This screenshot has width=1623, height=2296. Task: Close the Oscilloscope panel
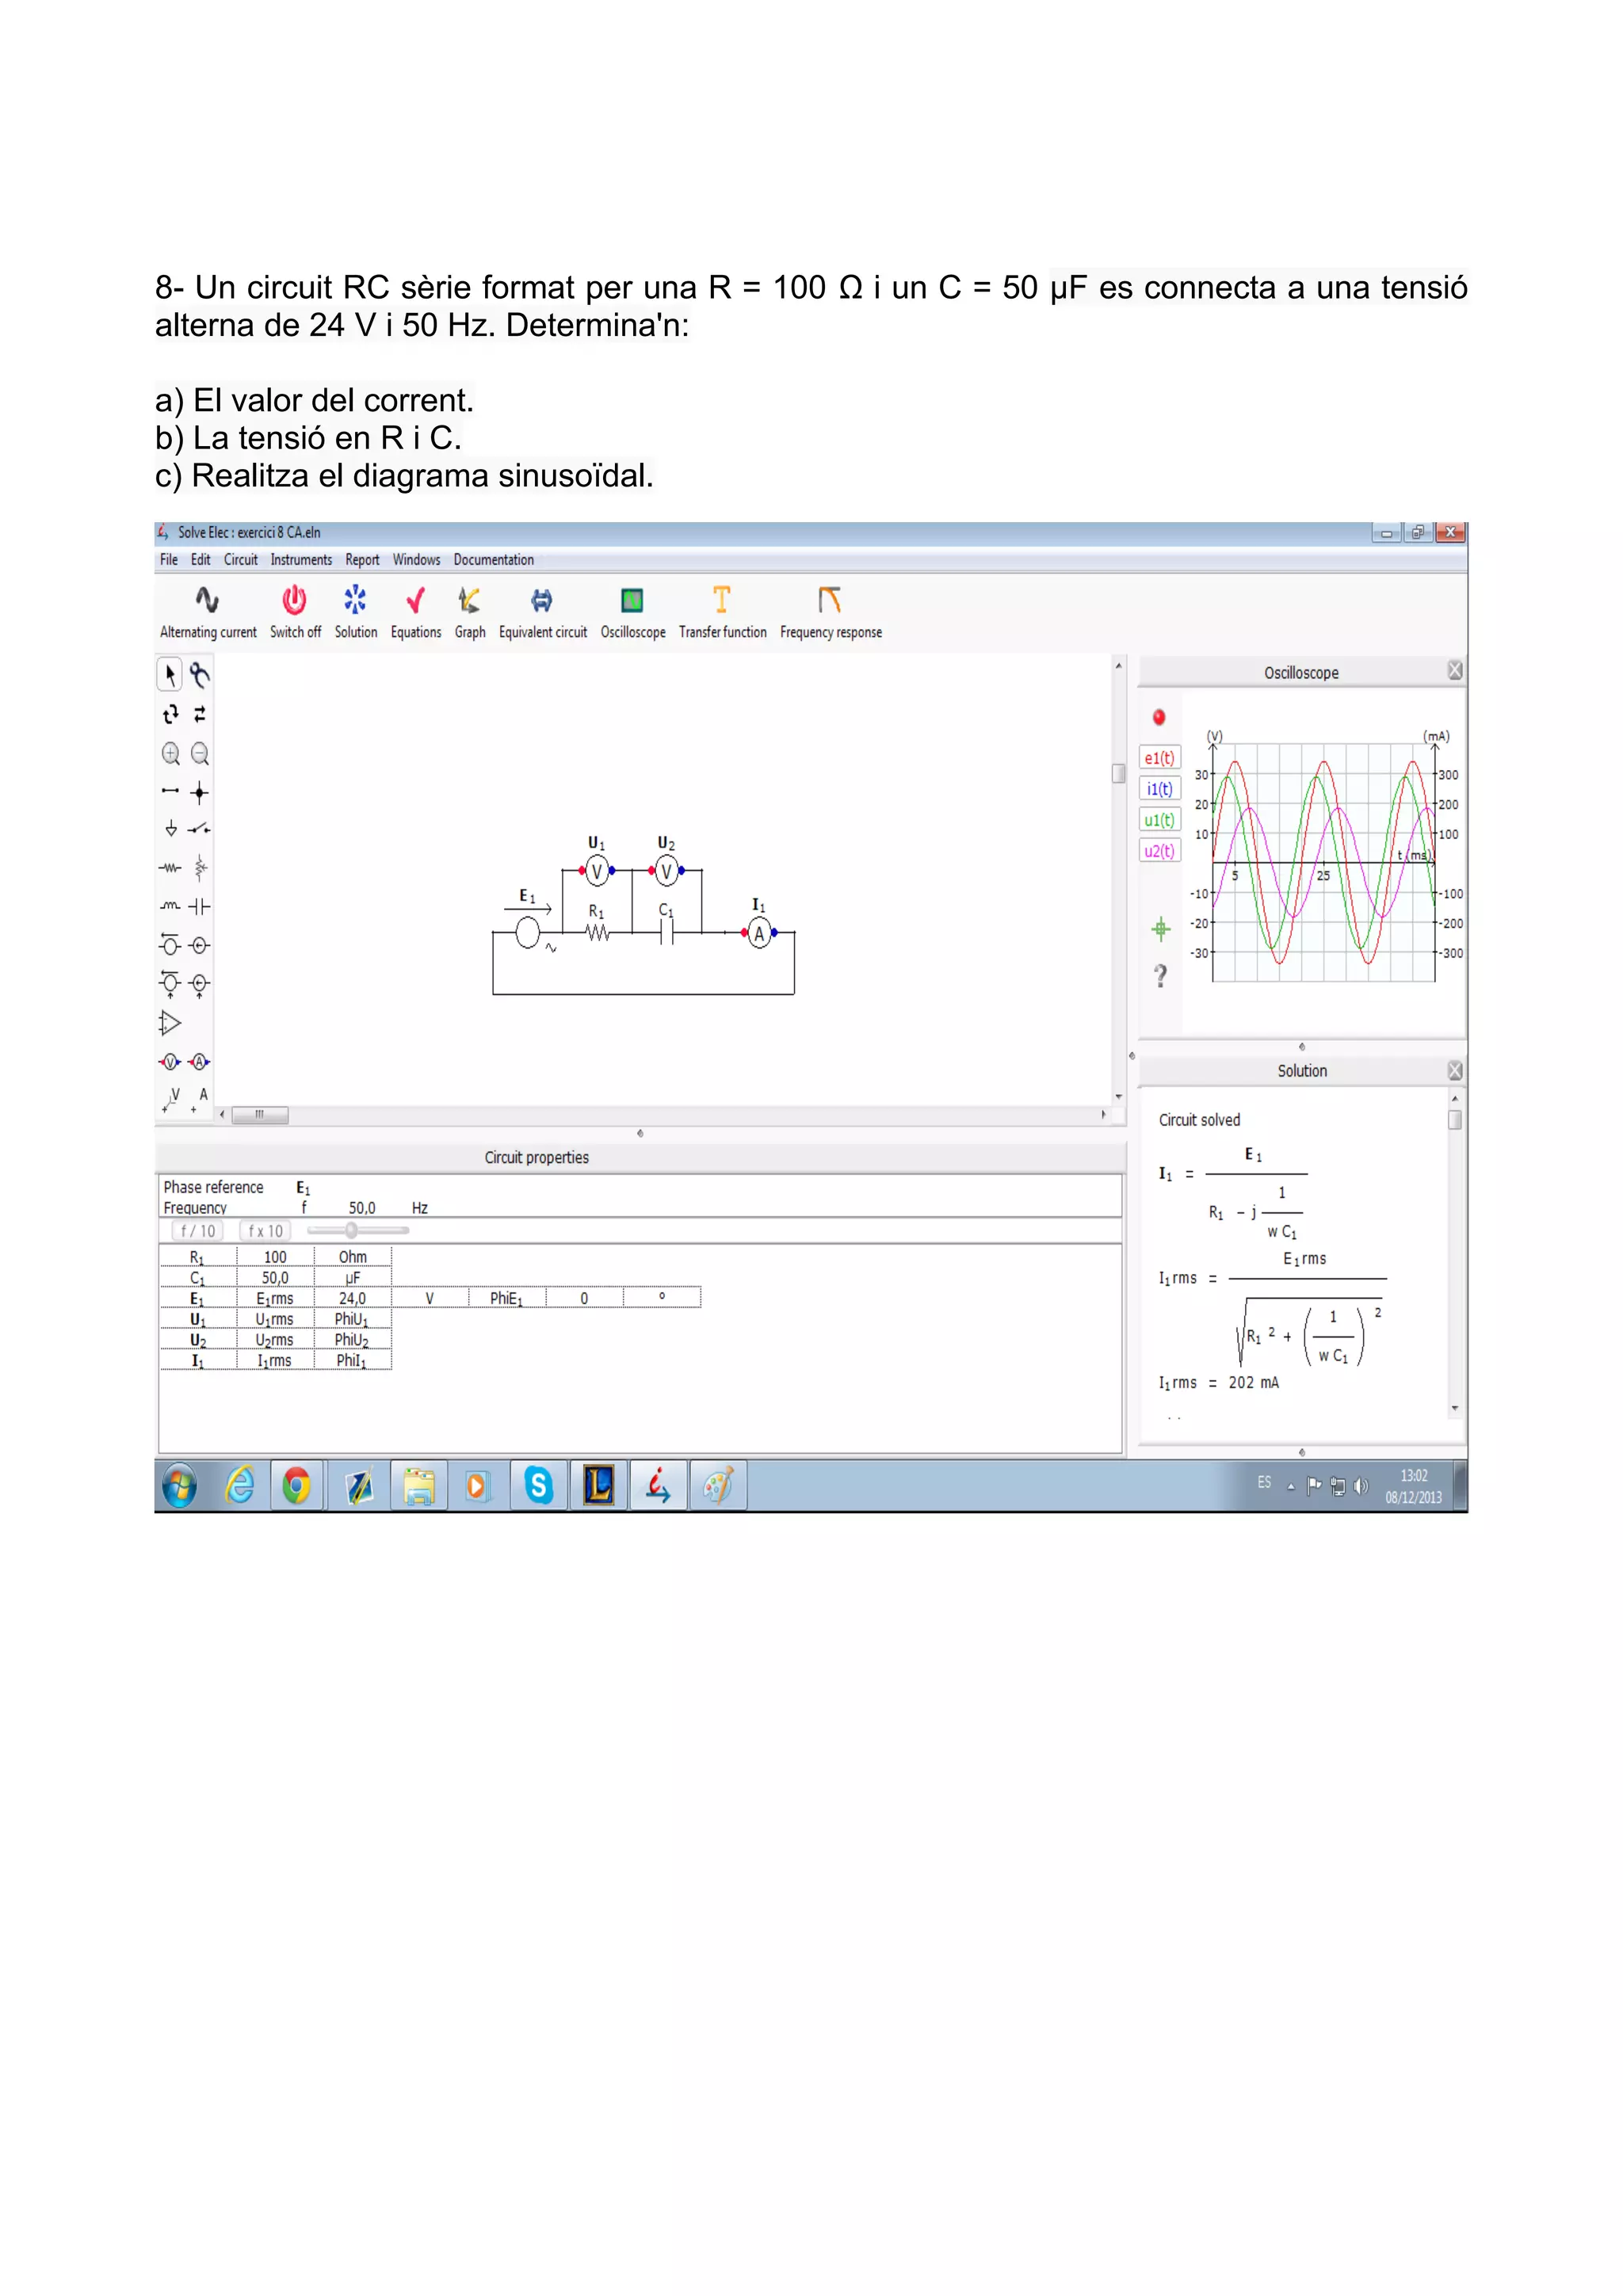tap(1455, 671)
